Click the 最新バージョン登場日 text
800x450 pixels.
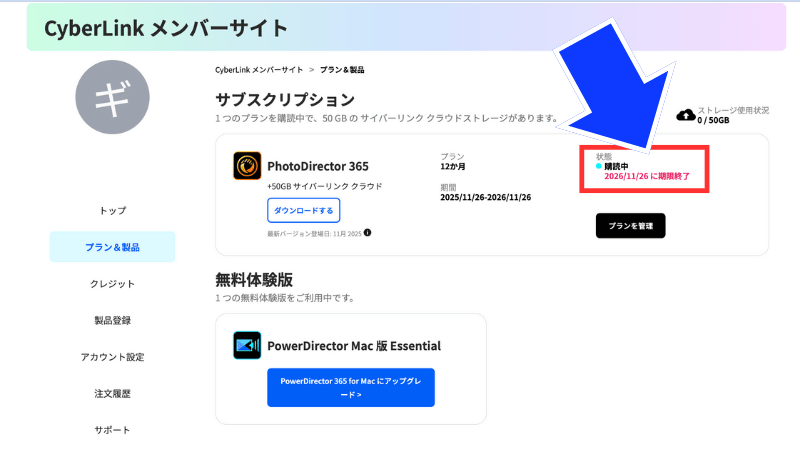(314, 234)
